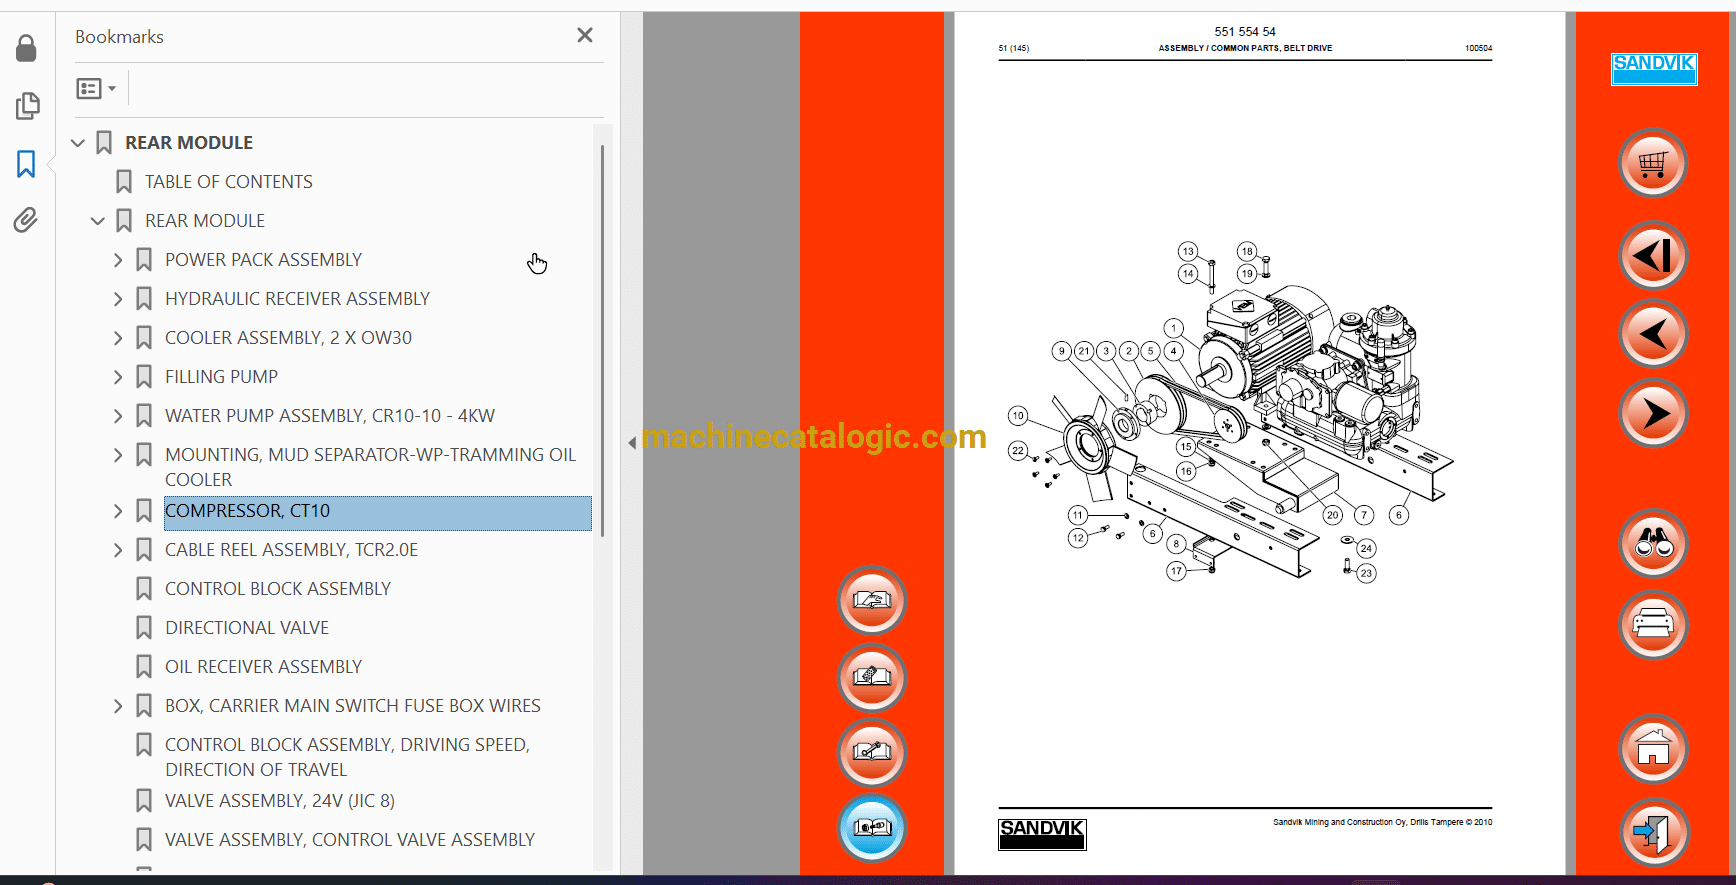Expand the FILLING PUMP bookmark
The image size is (1736, 885).
[118, 377]
